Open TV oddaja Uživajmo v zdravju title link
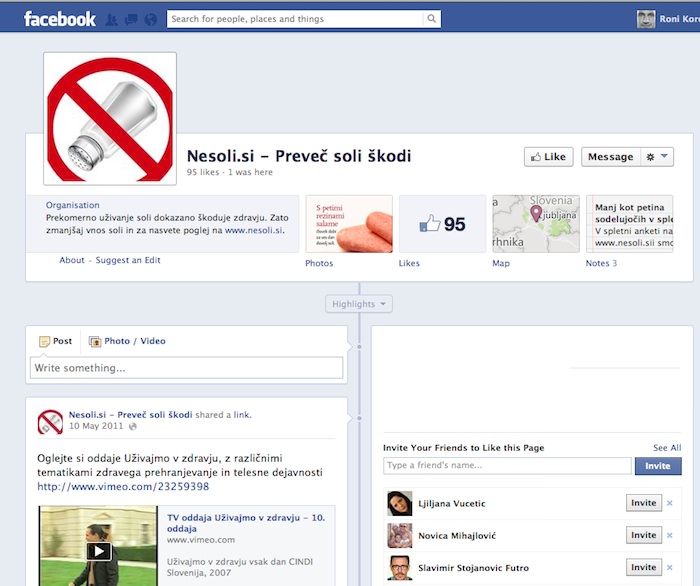700x586 pixels. pos(246,523)
